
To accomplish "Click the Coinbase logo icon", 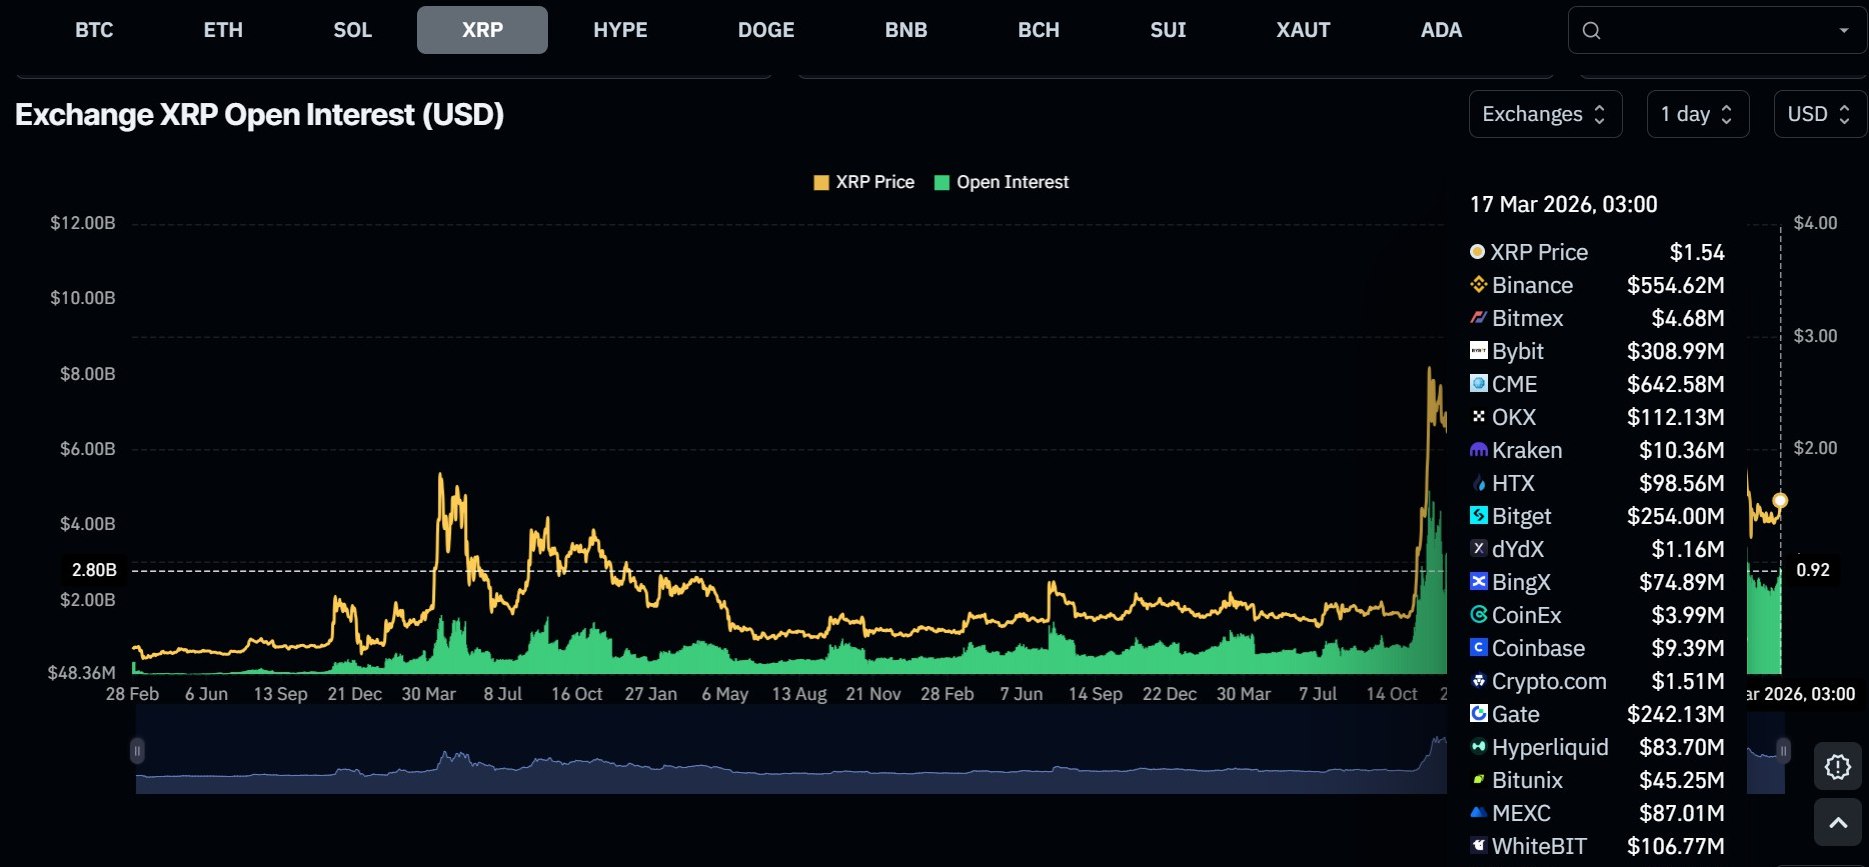I will (x=1478, y=648).
